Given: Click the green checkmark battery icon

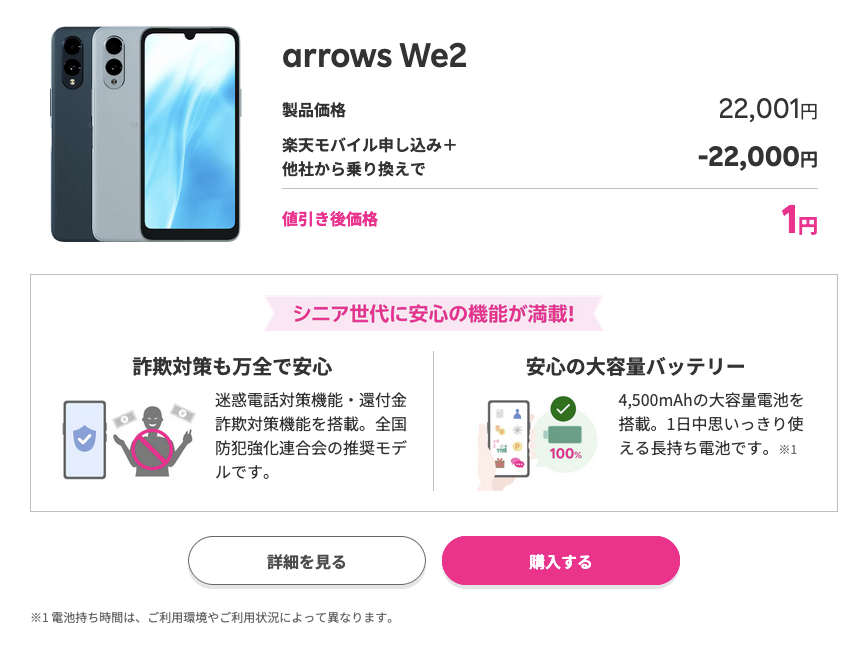Looking at the screenshot, I should tap(563, 408).
